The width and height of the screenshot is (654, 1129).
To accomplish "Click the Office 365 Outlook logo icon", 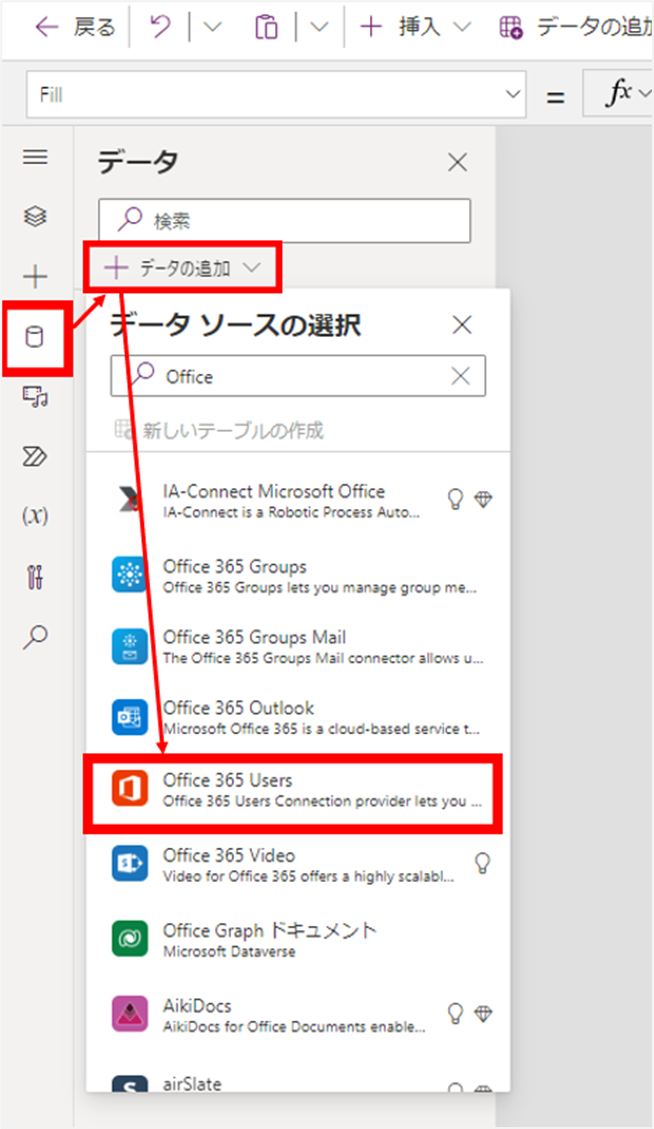I will coord(130,716).
